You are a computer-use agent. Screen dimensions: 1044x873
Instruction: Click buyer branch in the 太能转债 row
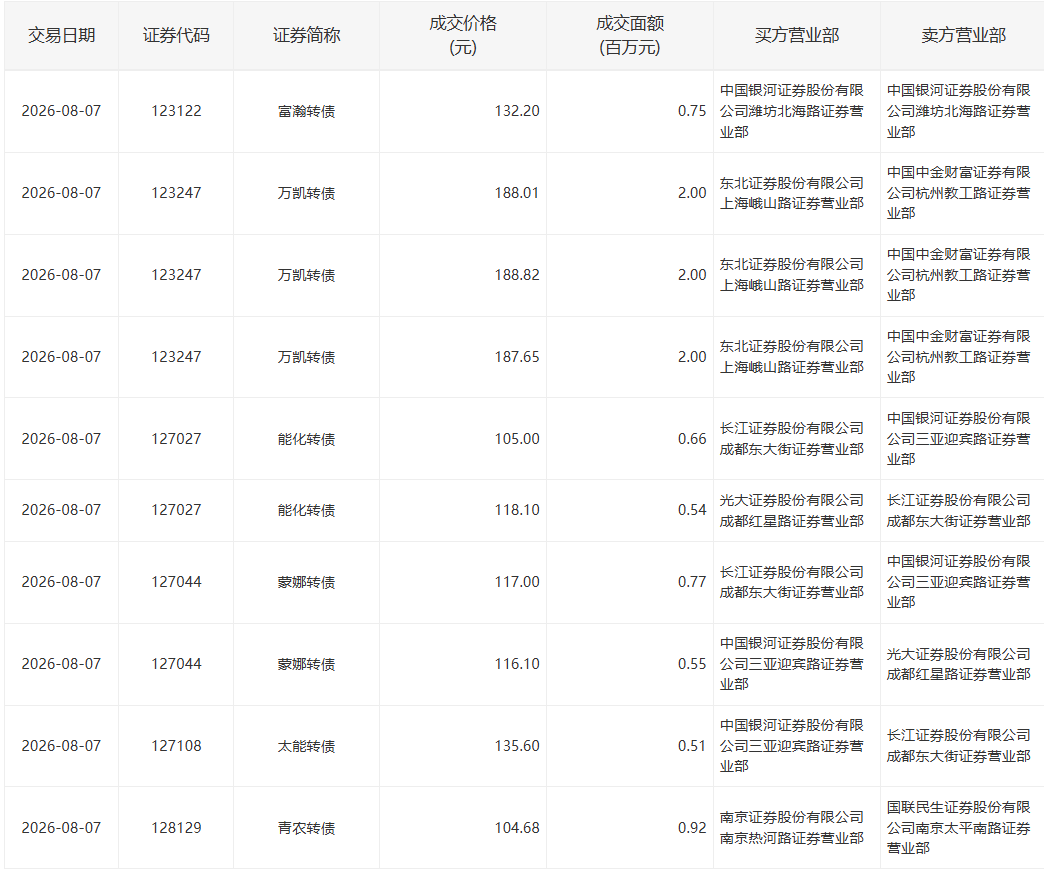pos(792,746)
